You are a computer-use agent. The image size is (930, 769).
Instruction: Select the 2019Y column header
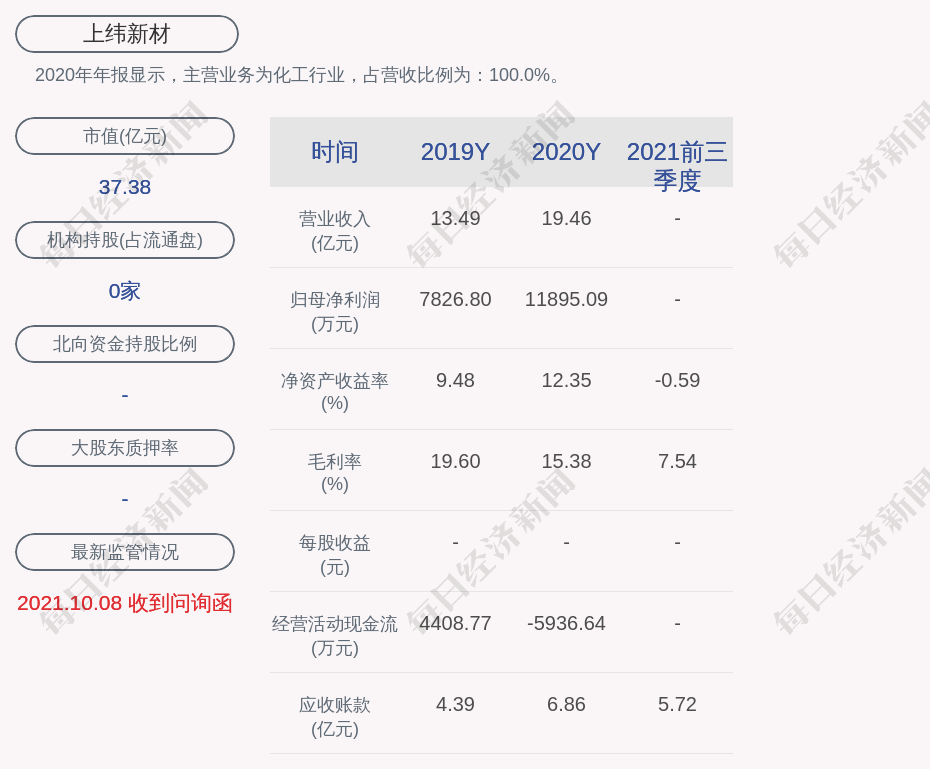(455, 152)
